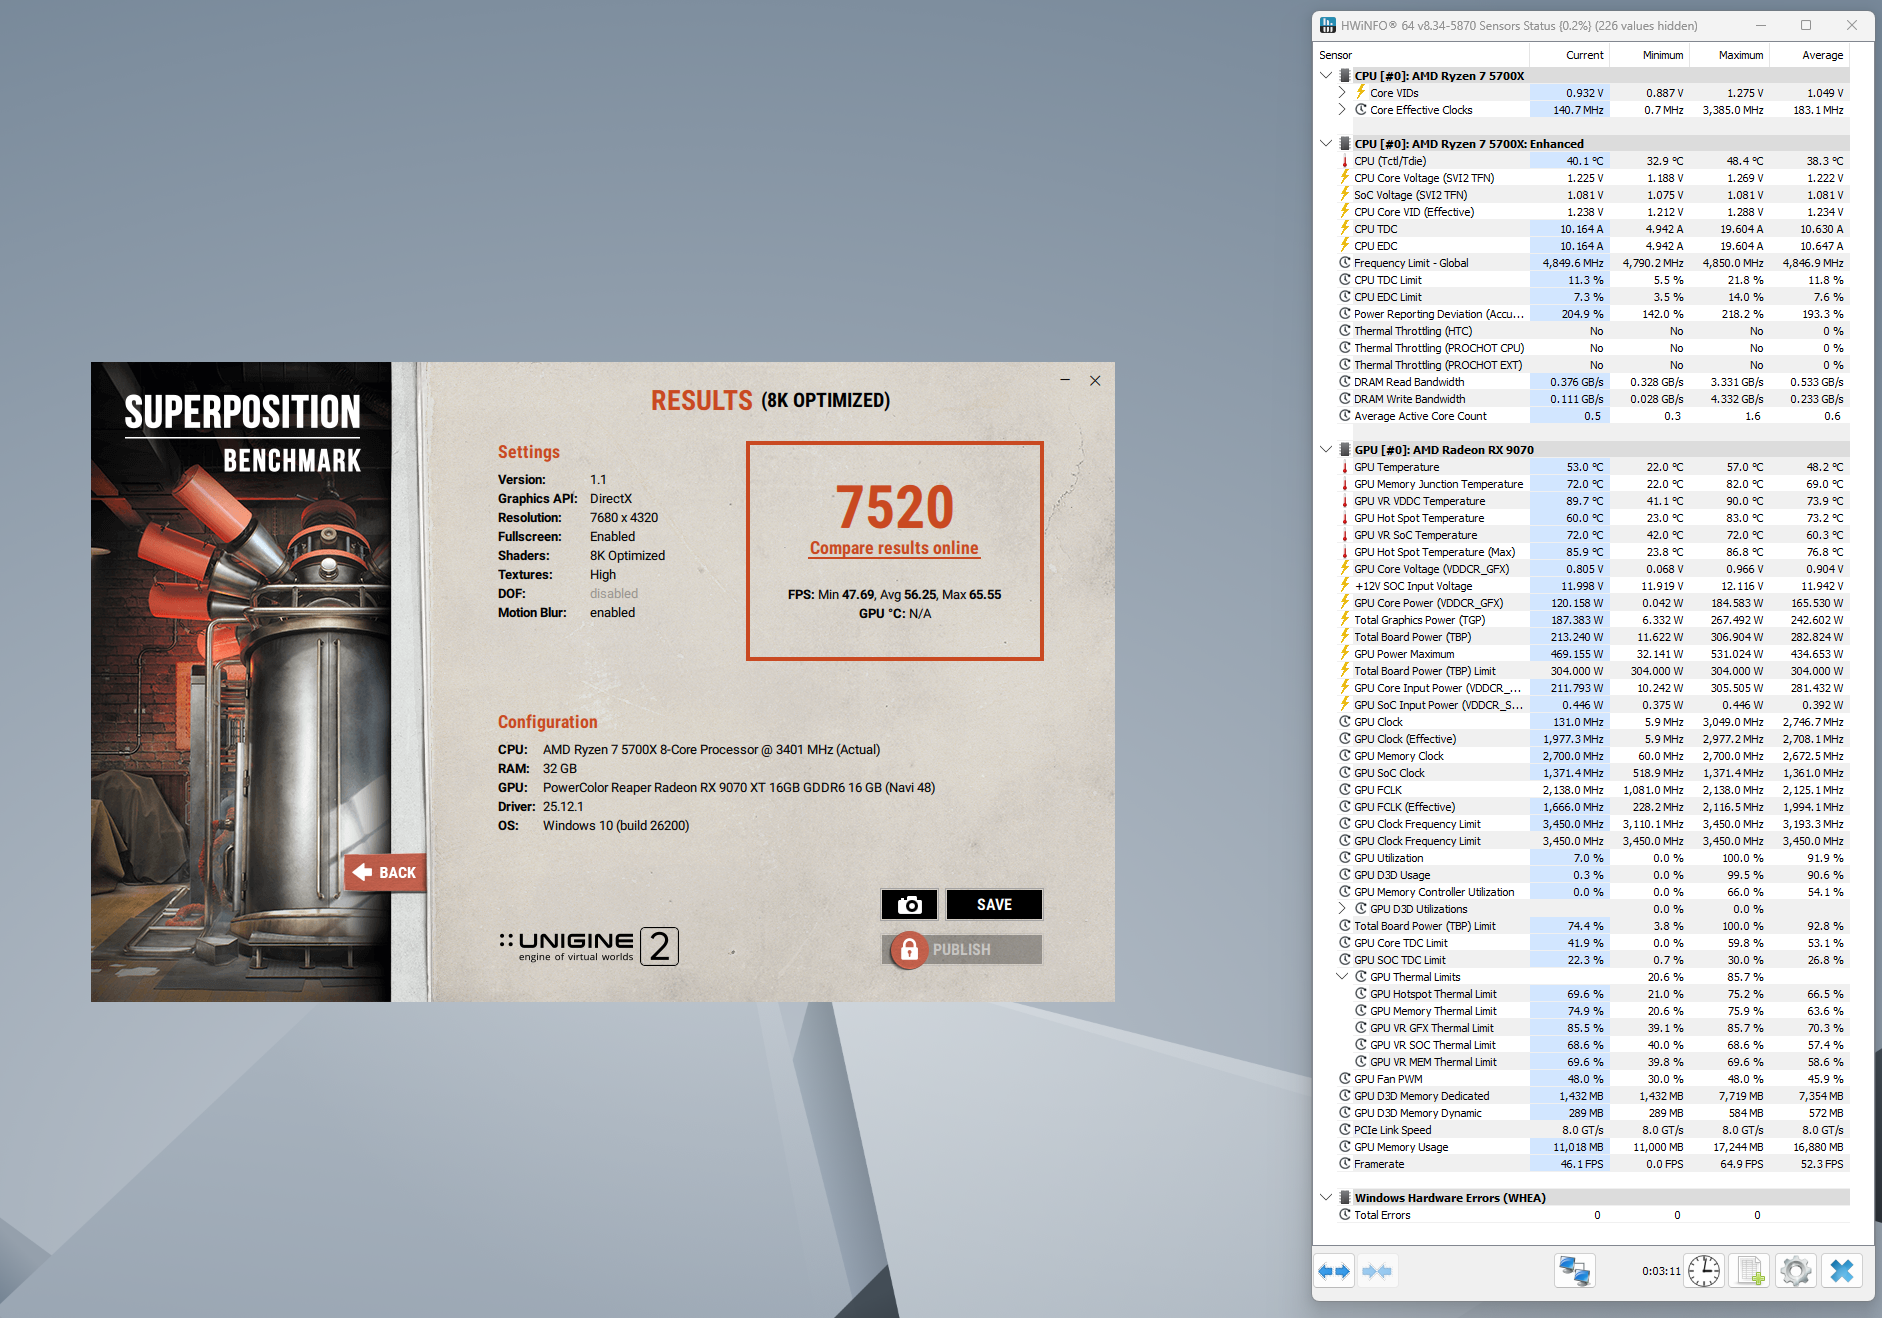Expand the GPU D3D Utilizations row

click(1342, 909)
